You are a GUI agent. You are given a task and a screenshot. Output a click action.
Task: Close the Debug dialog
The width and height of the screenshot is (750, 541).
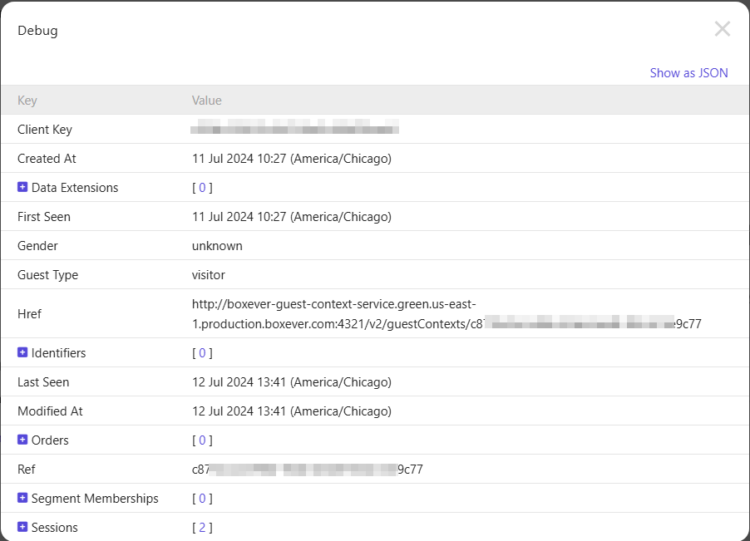tap(722, 30)
